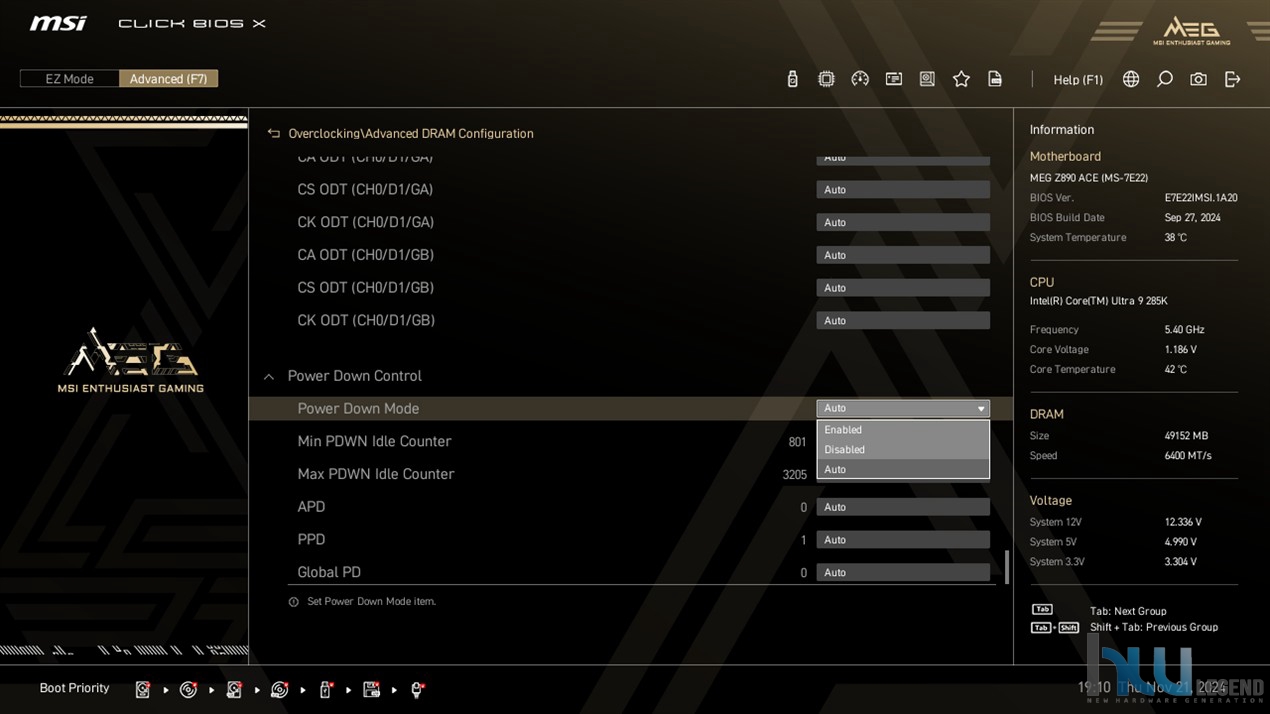The image size is (1270, 714).
Task: Click the memory card toolbar icon
Action: [894, 79]
